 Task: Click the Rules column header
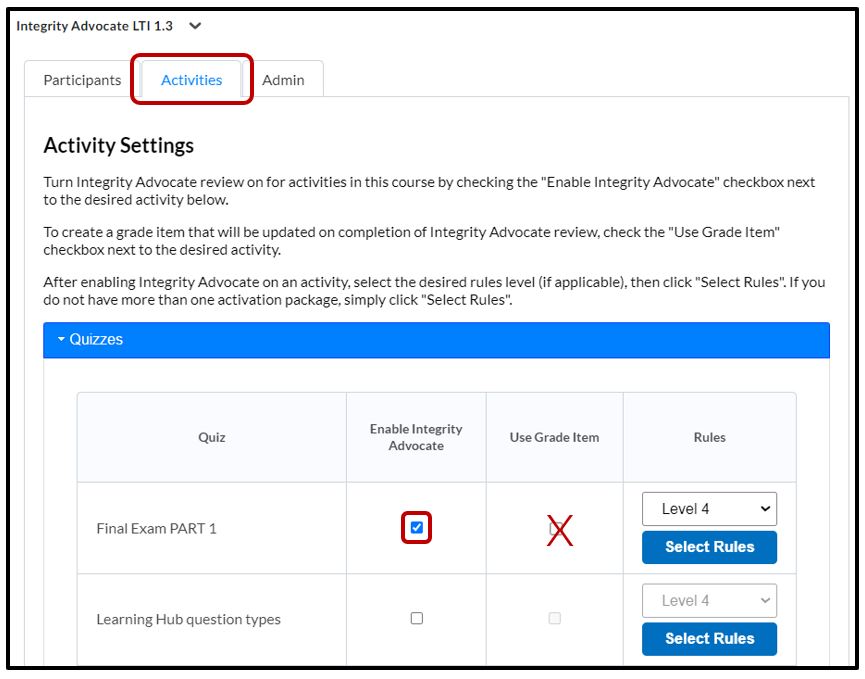tap(709, 437)
